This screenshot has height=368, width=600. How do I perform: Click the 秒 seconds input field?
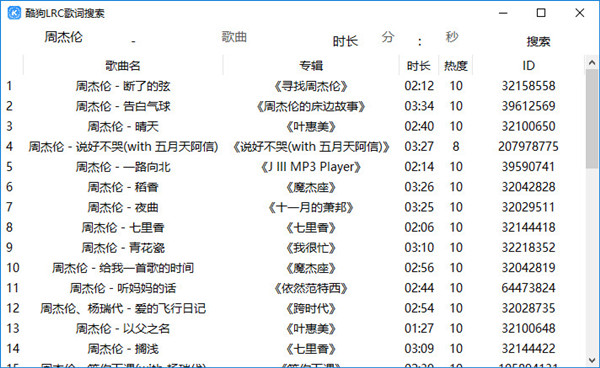[x=452, y=37]
